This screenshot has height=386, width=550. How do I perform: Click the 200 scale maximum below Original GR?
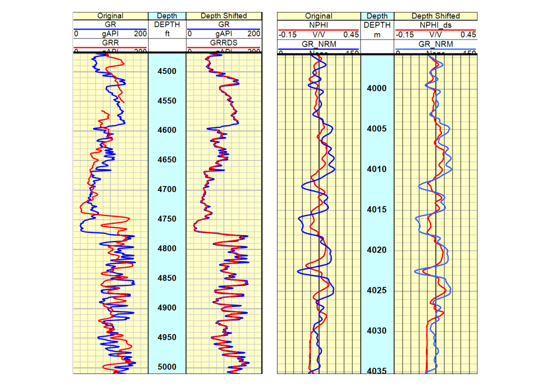[x=140, y=34]
